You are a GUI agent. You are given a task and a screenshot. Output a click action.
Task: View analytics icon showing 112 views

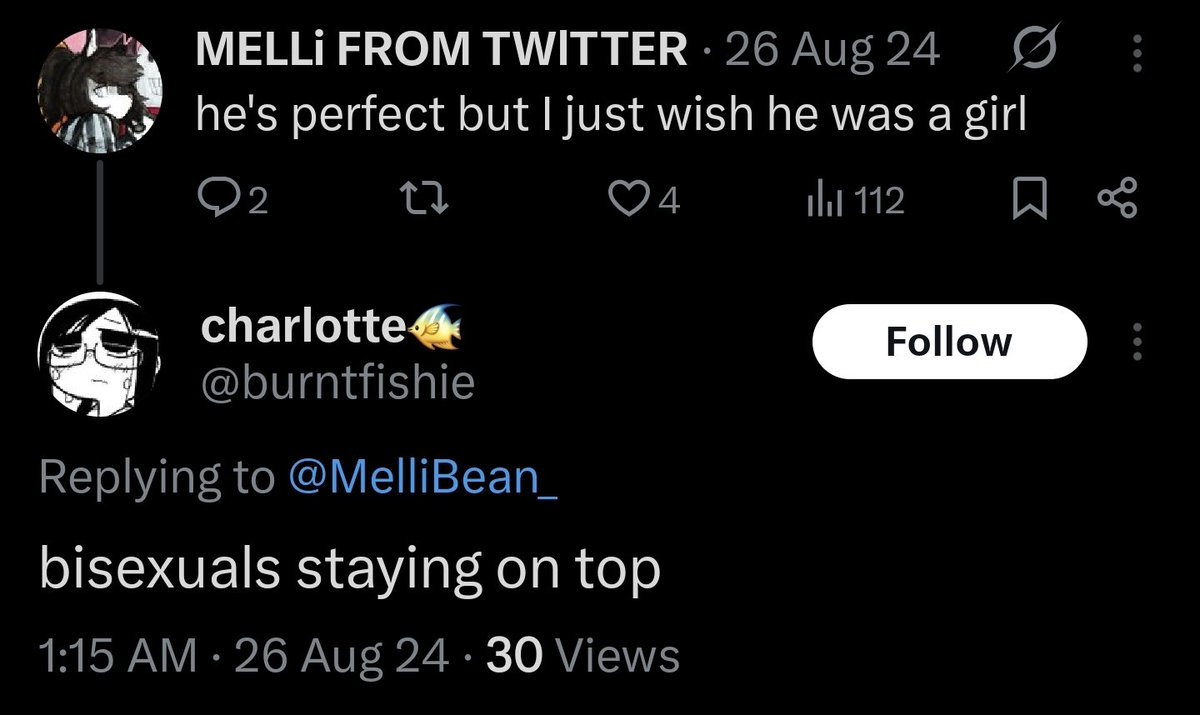point(820,202)
